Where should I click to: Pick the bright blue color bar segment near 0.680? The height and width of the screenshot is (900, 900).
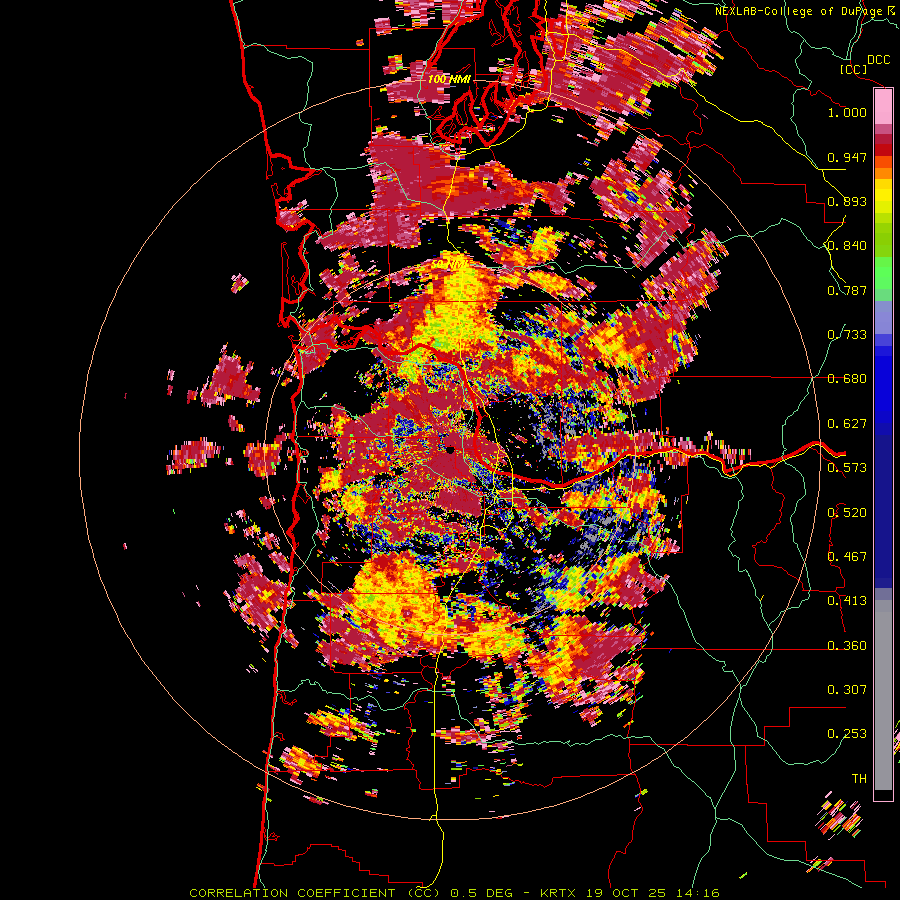pos(883,385)
